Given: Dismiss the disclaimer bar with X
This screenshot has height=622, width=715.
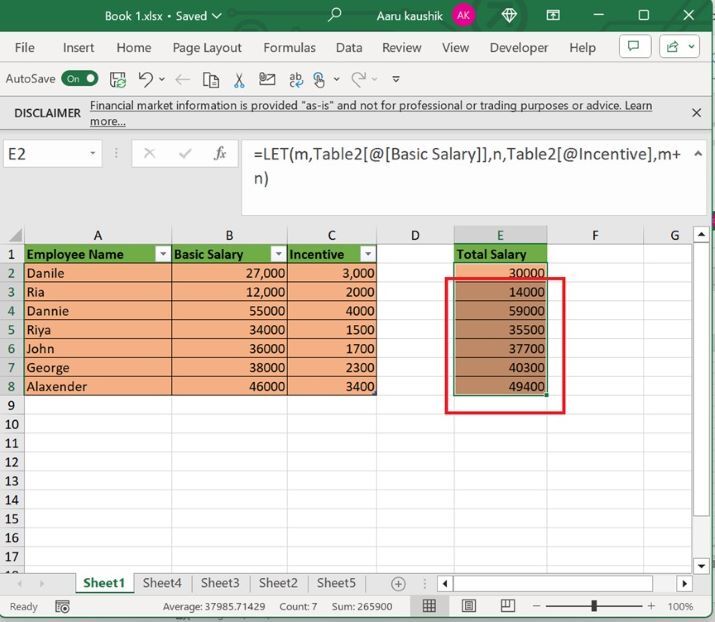Looking at the screenshot, I should (697, 112).
